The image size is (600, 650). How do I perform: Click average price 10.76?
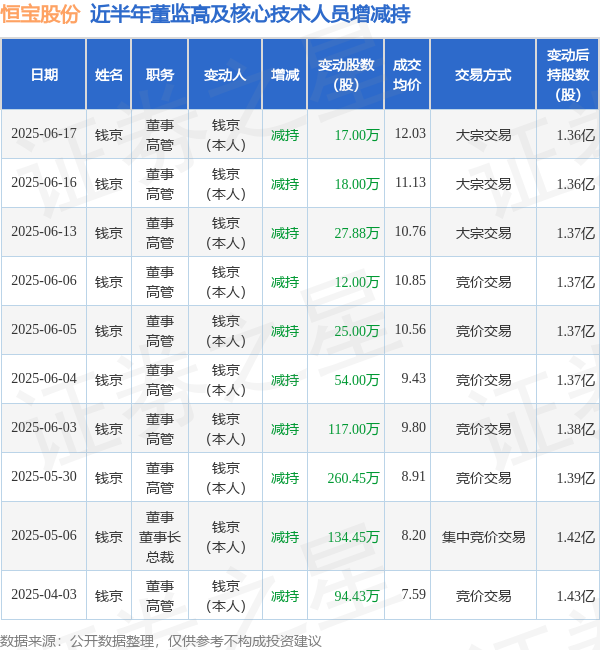pos(410,231)
